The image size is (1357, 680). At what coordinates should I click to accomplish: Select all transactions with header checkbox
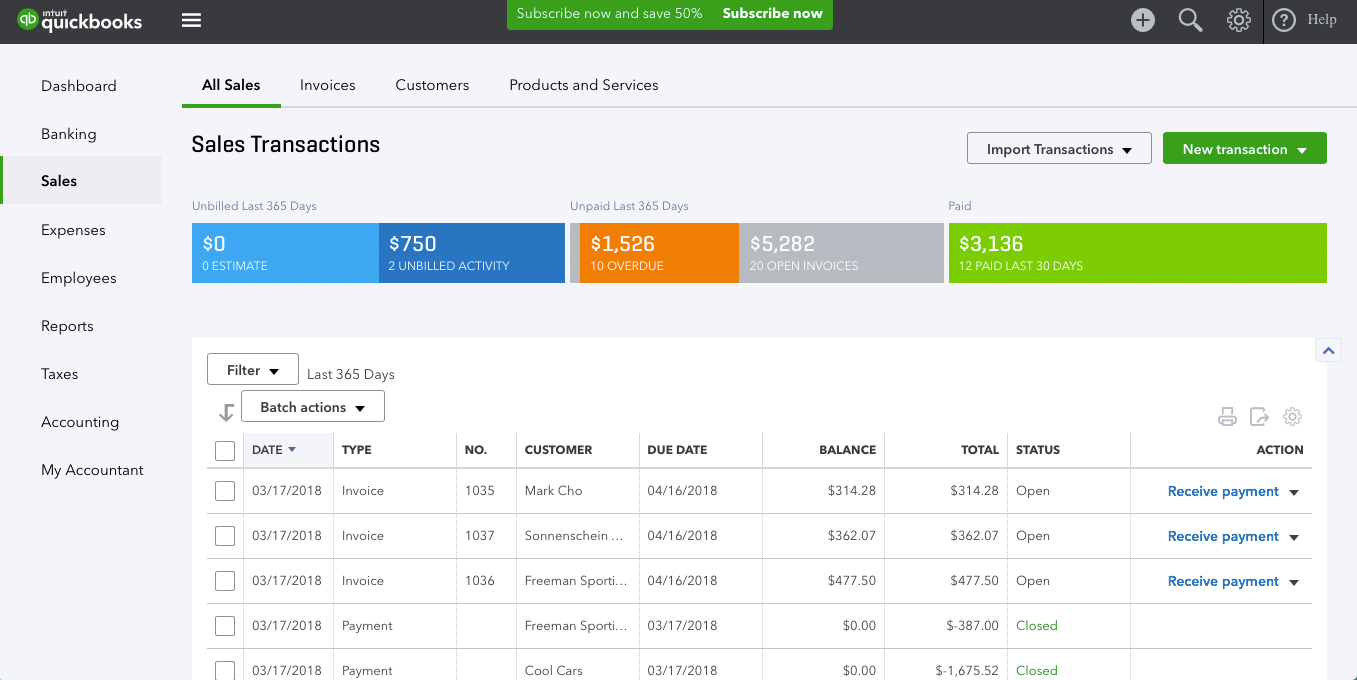225,451
